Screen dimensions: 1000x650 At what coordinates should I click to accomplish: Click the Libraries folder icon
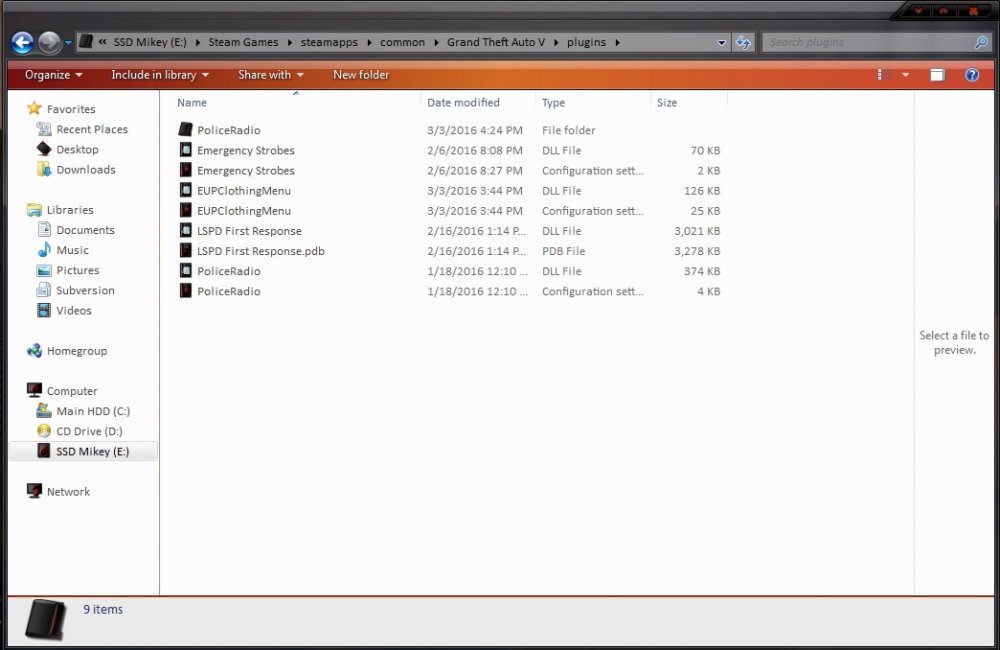34,209
